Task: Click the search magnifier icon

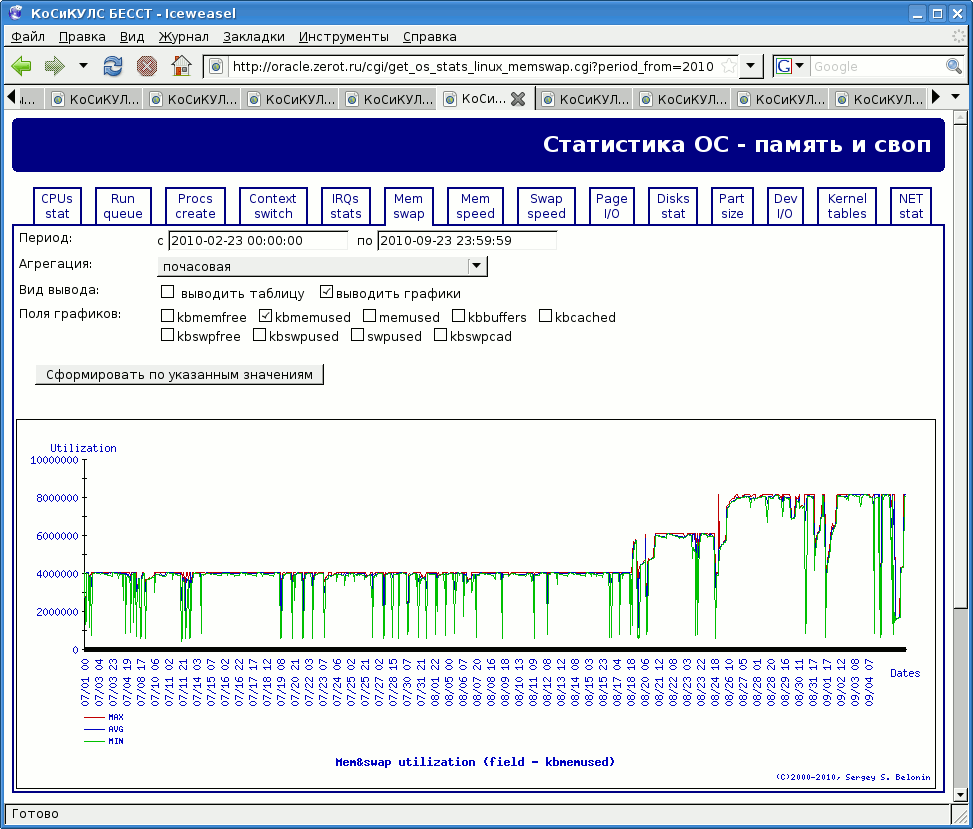Action: click(x=954, y=66)
